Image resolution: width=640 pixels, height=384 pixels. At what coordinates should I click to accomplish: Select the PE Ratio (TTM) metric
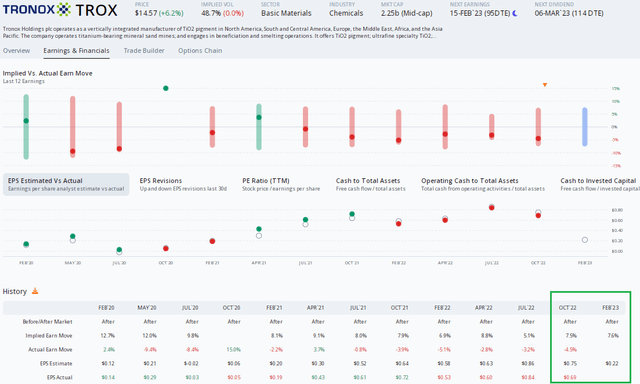coord(281,184)
